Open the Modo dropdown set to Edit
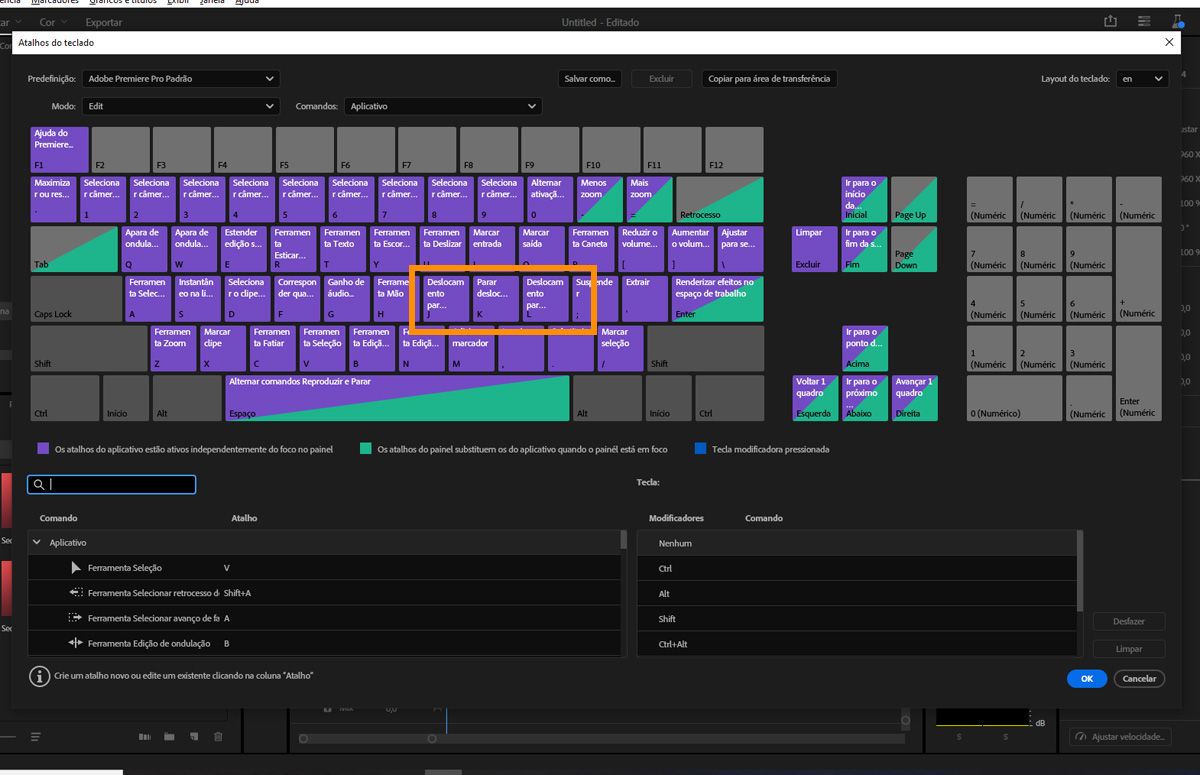Screen dimensions: 1200x775 point(181,106)
